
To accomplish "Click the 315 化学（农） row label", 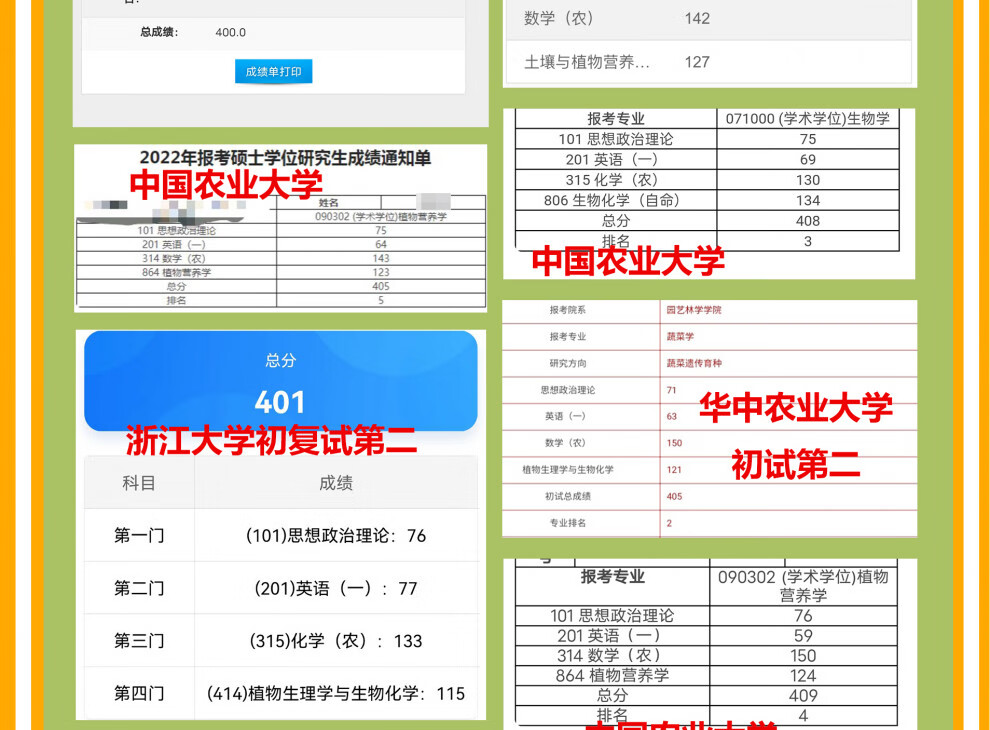I will coord(611,180).
